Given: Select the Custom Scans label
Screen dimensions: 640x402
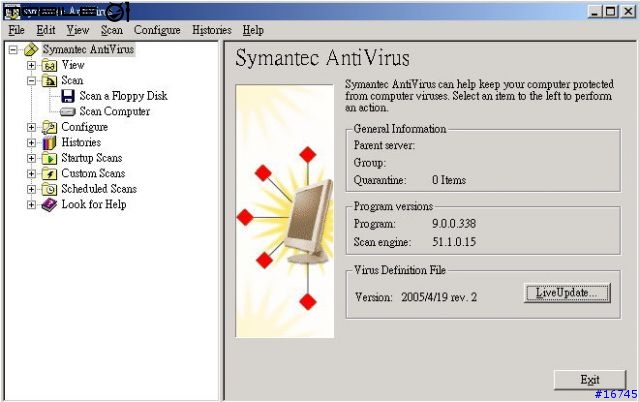Looking at the screenshot, I should (93, 174).
